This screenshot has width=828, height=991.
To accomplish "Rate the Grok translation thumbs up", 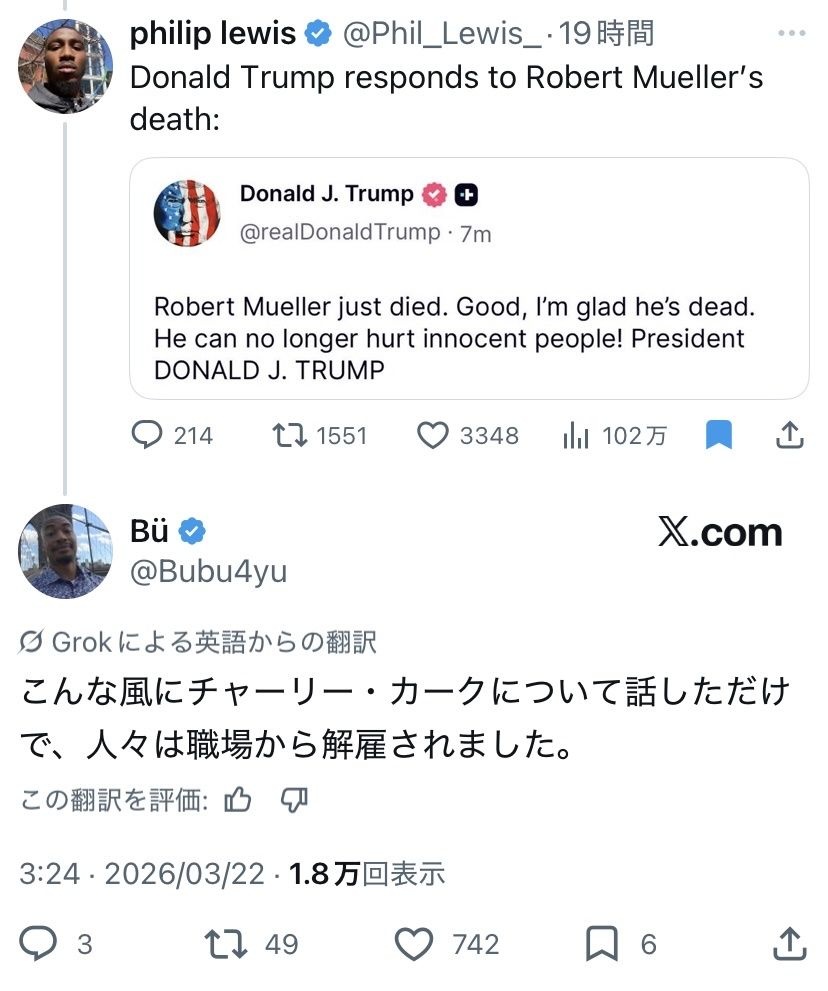I will click(x=238, y=799).
